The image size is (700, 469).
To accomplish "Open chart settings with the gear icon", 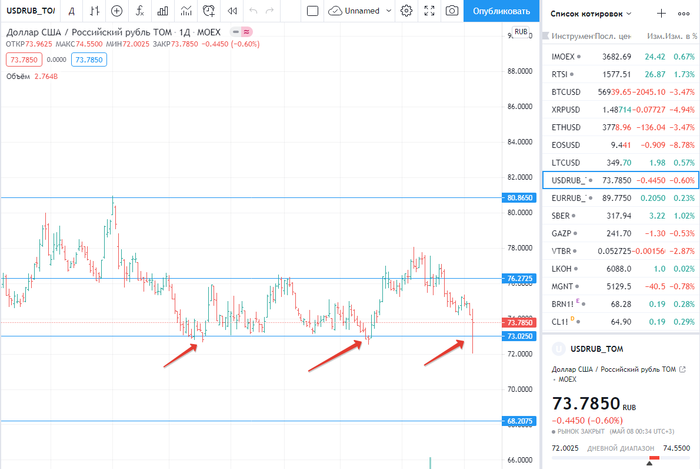I will (406, 11).
